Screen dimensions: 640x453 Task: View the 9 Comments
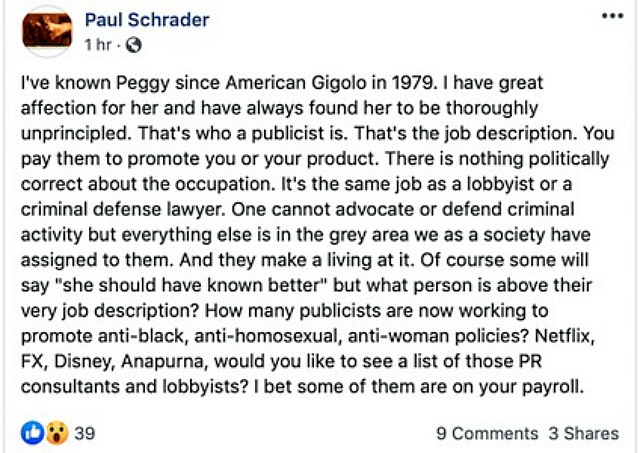click(487, 433)
